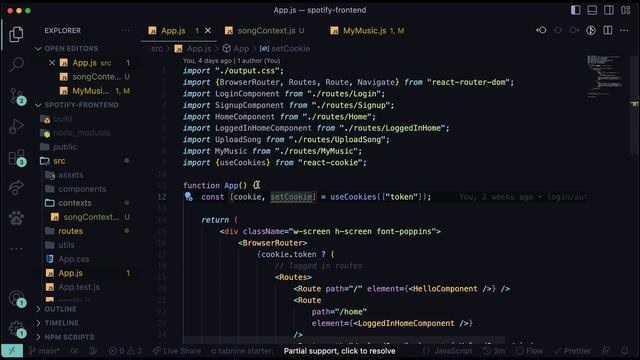This screenshot has width=640, height=360.
Task: Open the Run and Debug view
Action: click(16, 126)
